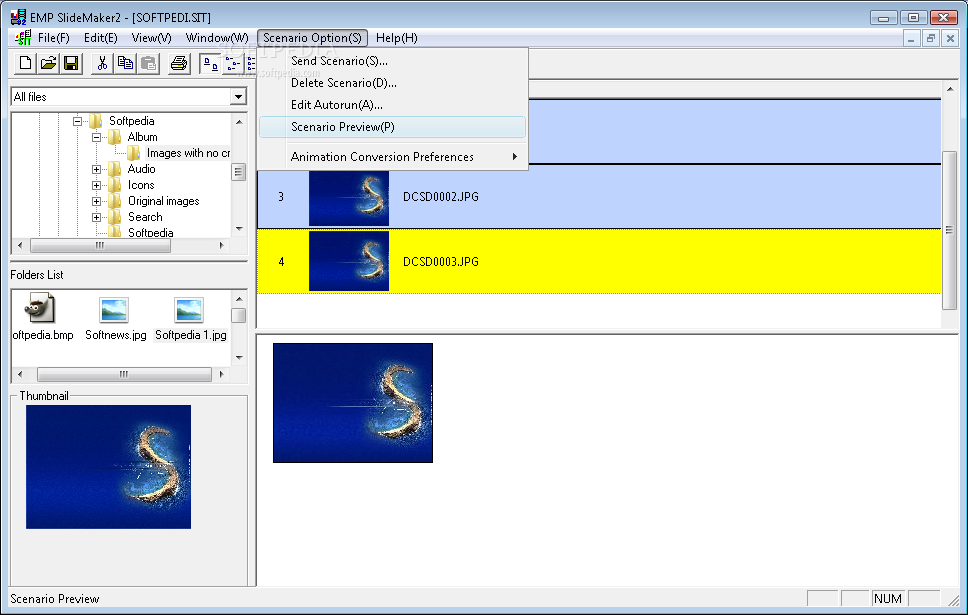This screenshot has height=615, width=968.
Task: Select Images with no cr tree item
Action: (188, 153)
